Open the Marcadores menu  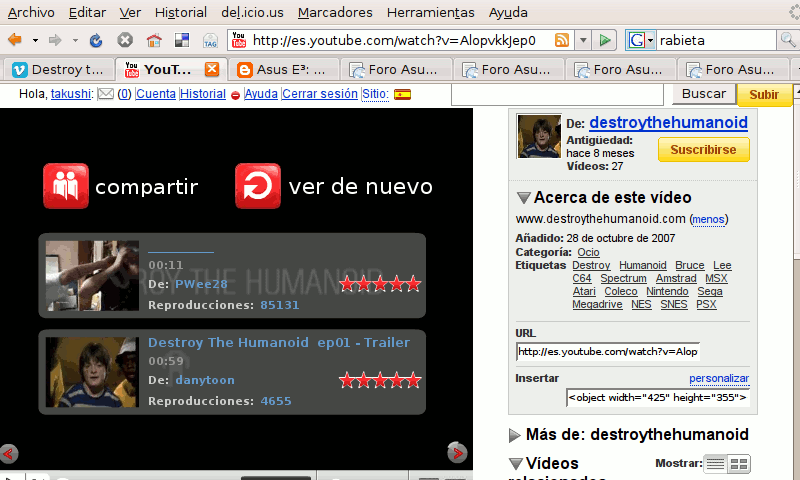(335, 12)
